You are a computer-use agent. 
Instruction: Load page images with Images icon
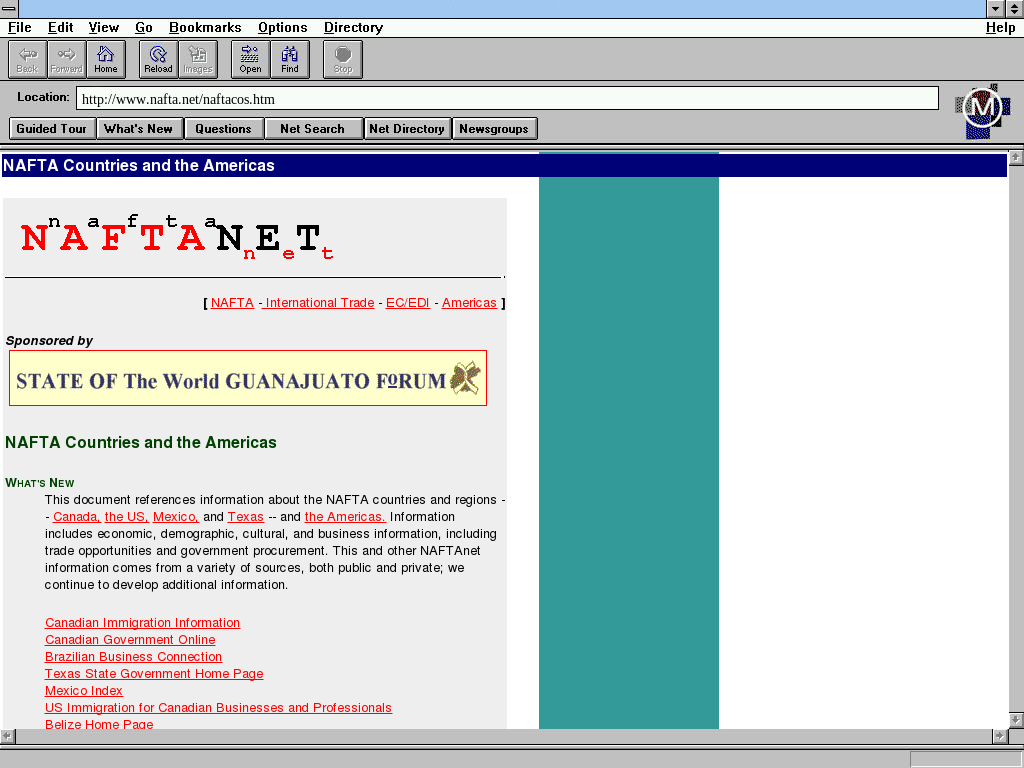pos(198,59)
